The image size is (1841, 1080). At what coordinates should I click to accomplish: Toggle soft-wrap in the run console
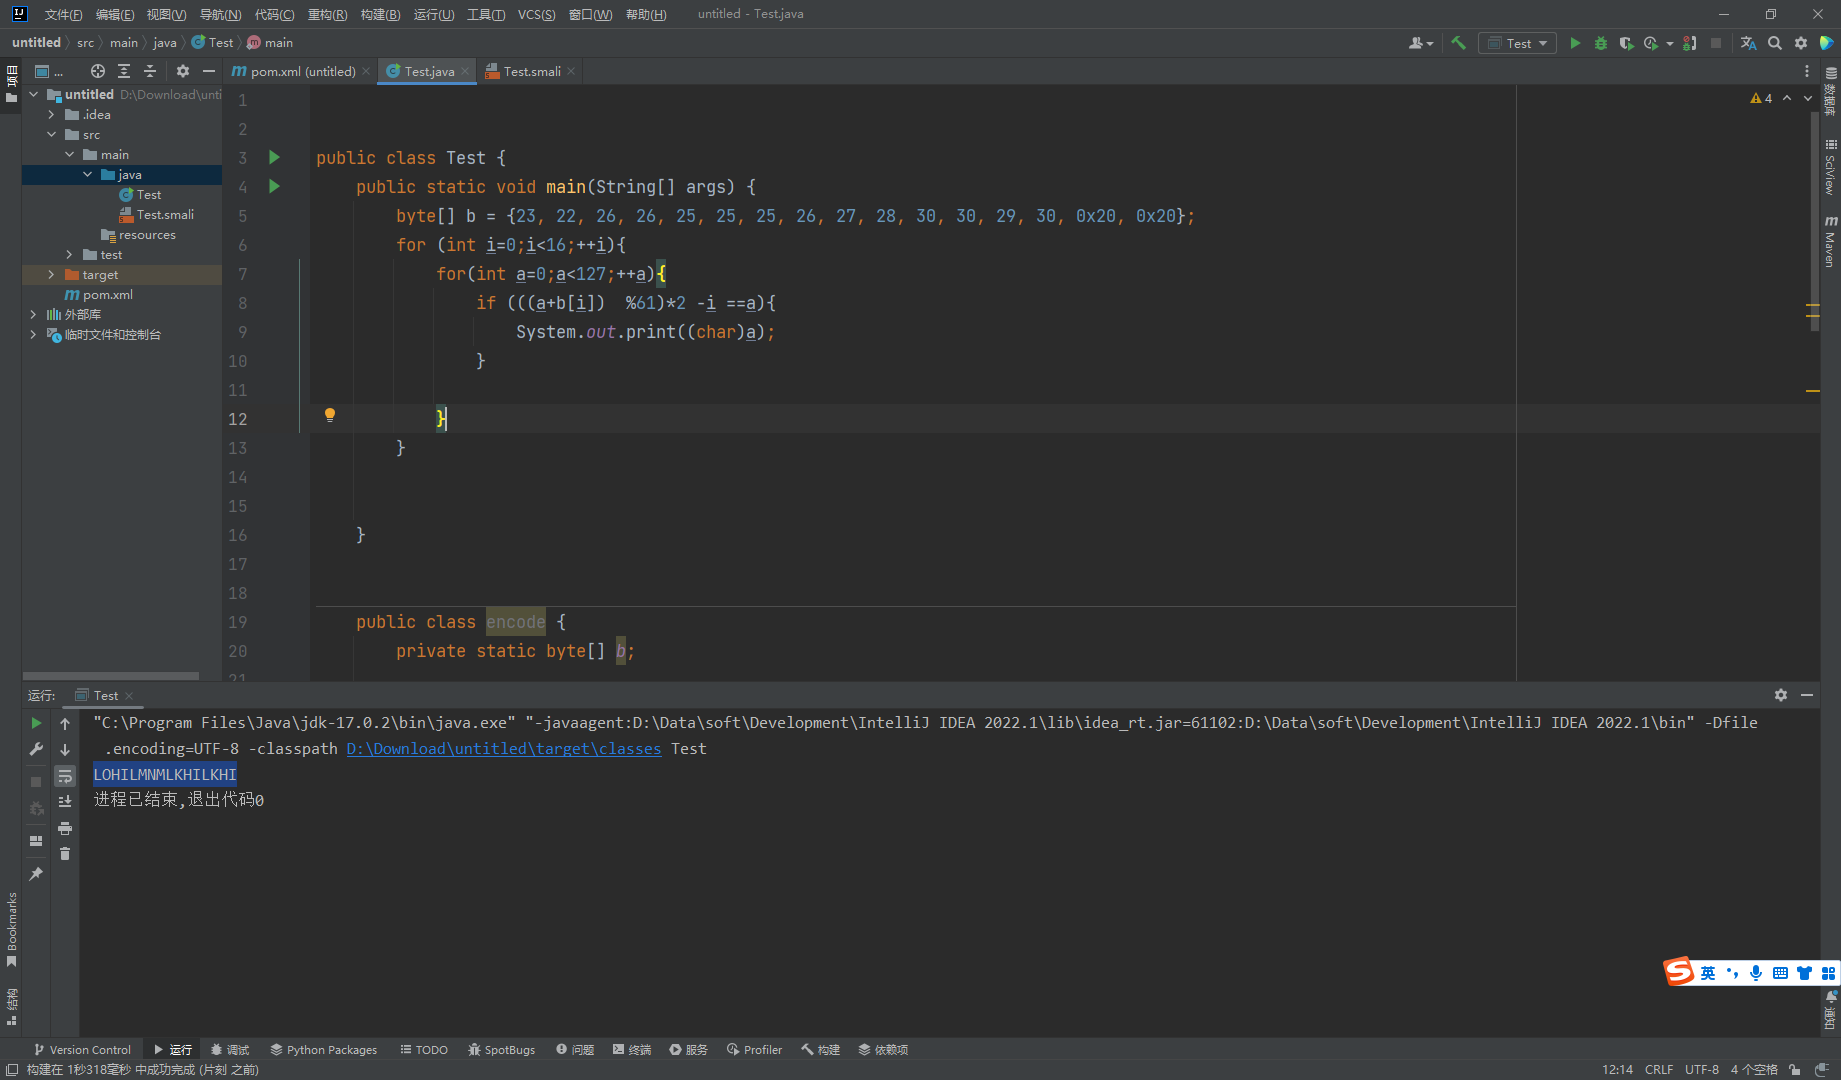click(x=65, y=776)
